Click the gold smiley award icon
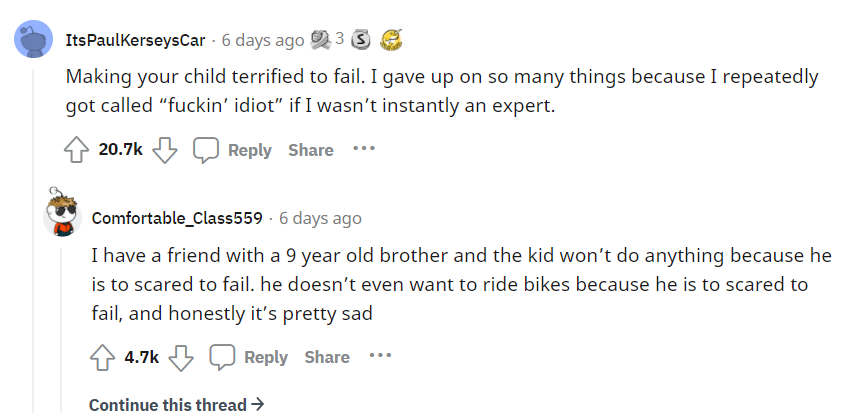 pyautogui.click(x=394, y=40)
